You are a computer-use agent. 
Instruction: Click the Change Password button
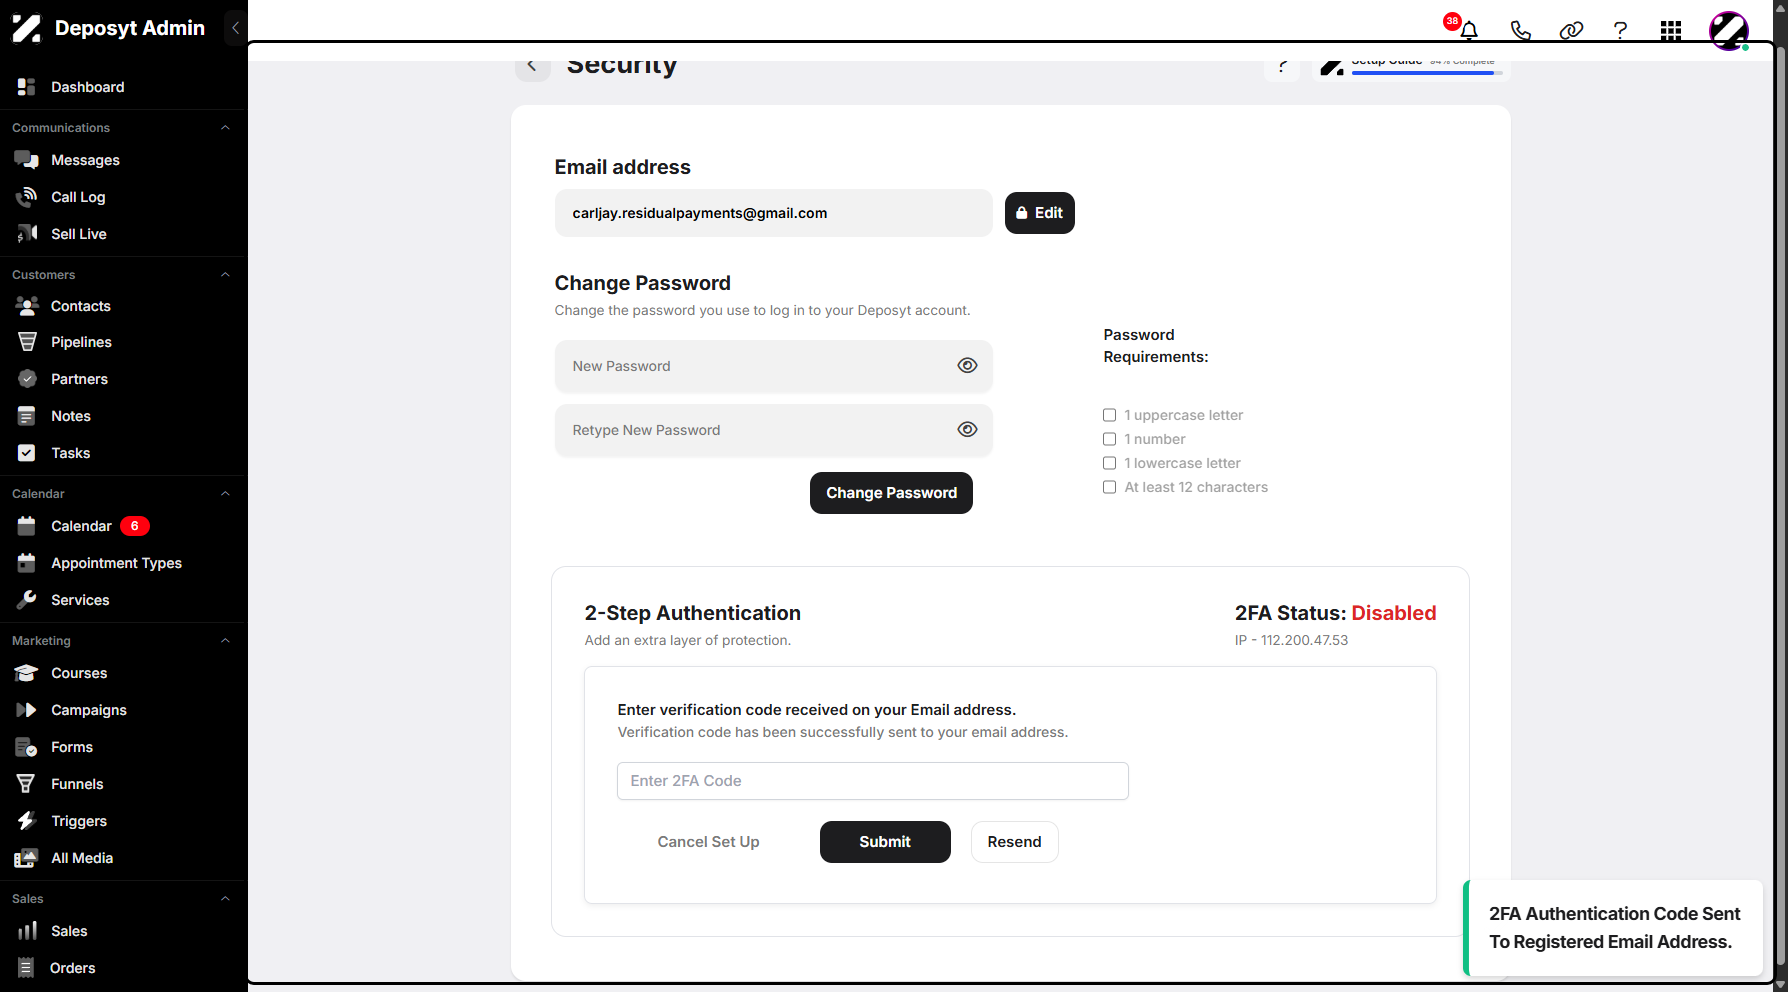pos(891,493)
